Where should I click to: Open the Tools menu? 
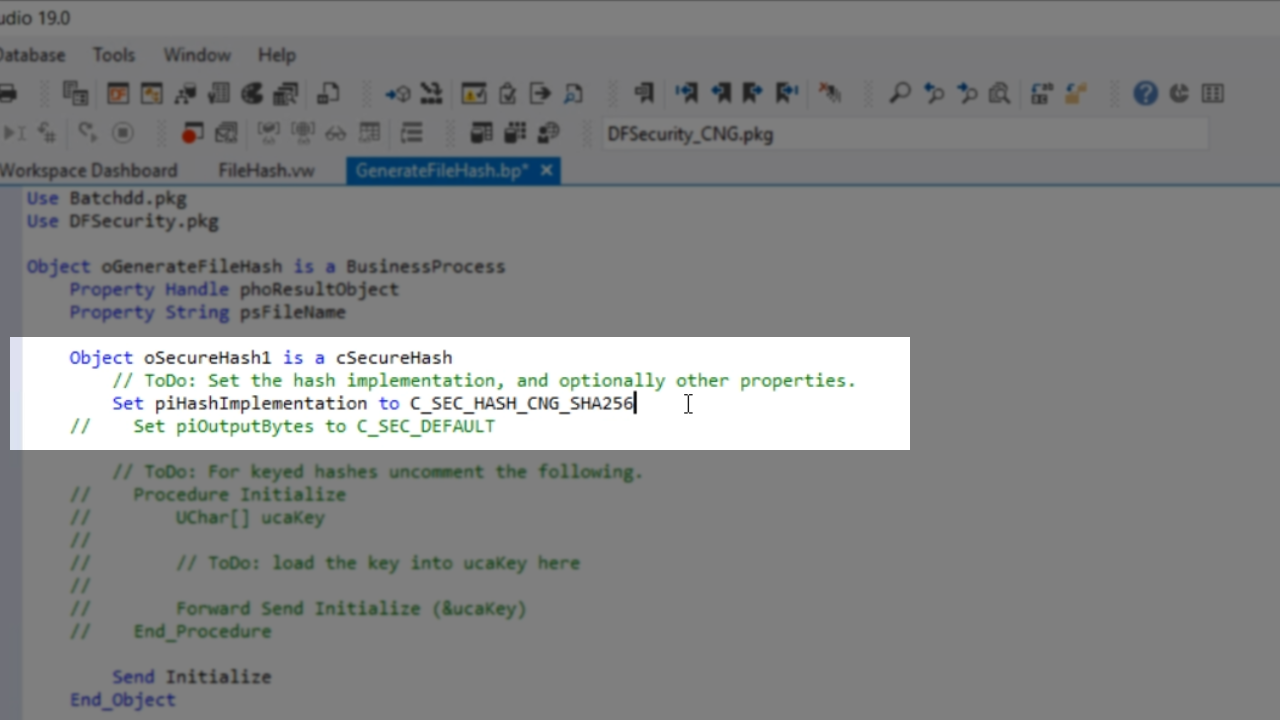click(x=113, y=55)
